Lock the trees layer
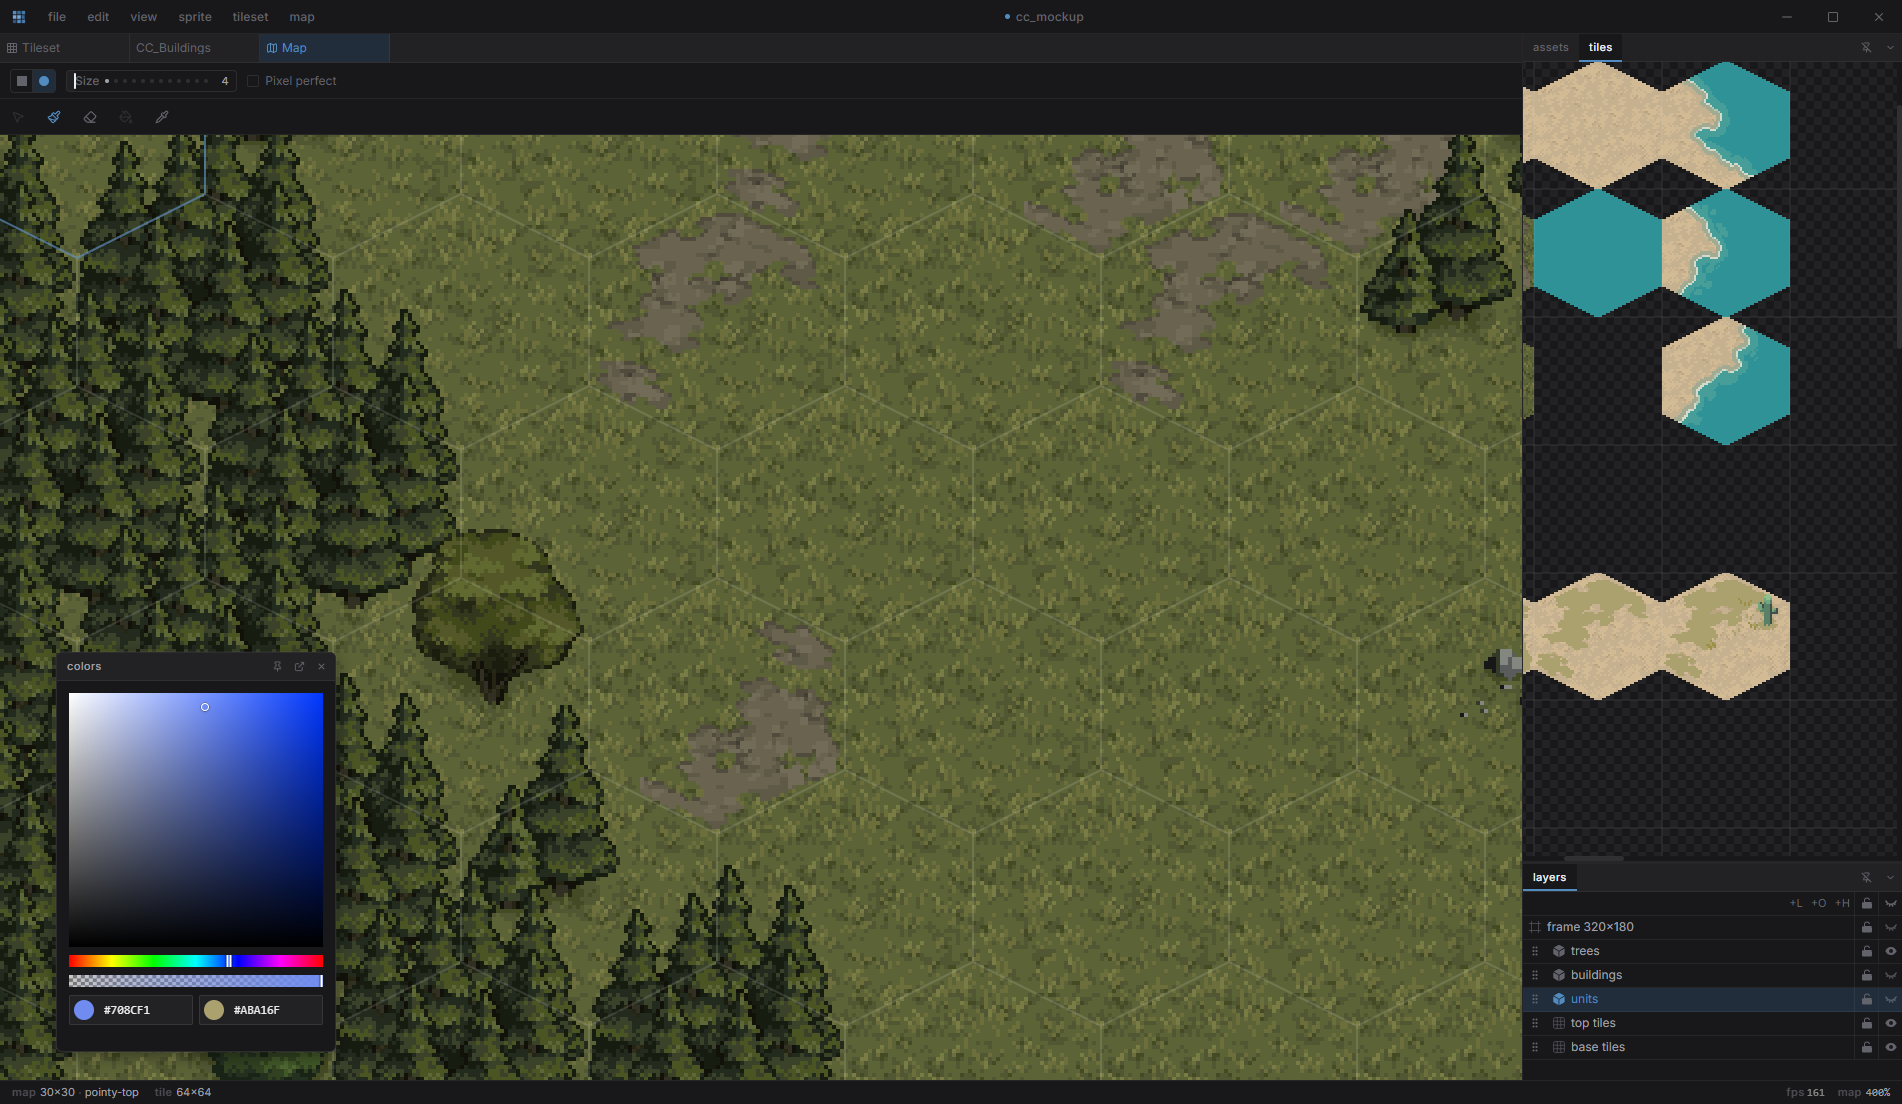Screen dimensions: 1902x1104 tap(1867, 951)
